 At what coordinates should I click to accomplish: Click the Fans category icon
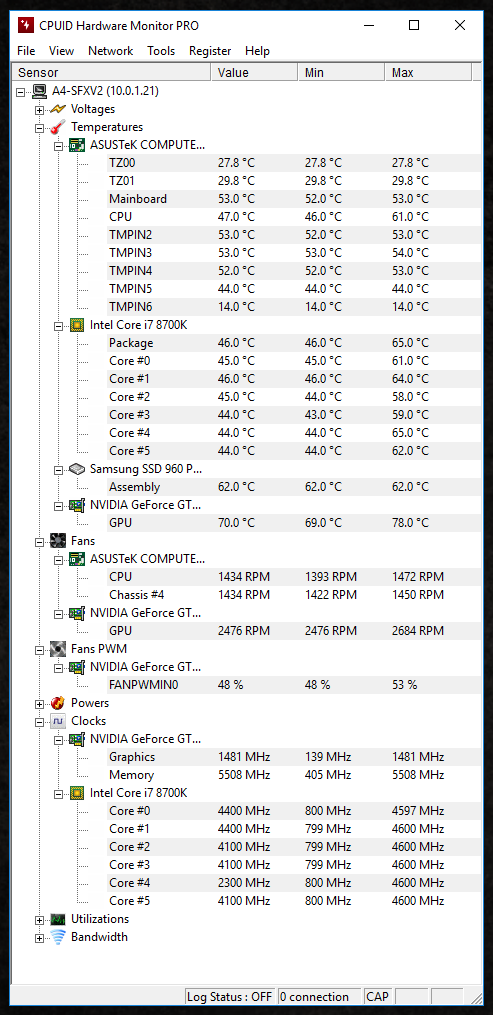coord(59,541)
